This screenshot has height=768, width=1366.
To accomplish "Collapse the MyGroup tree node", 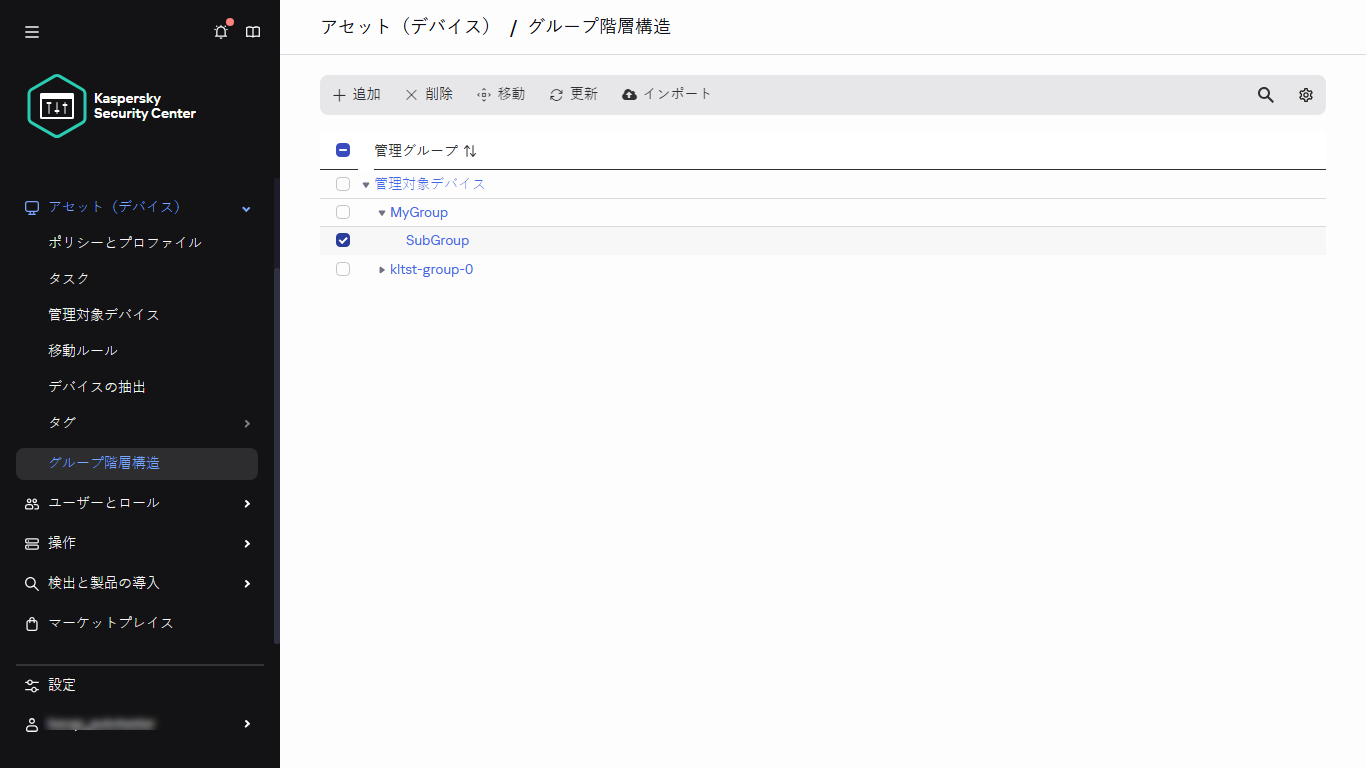I will coord(381,212).
